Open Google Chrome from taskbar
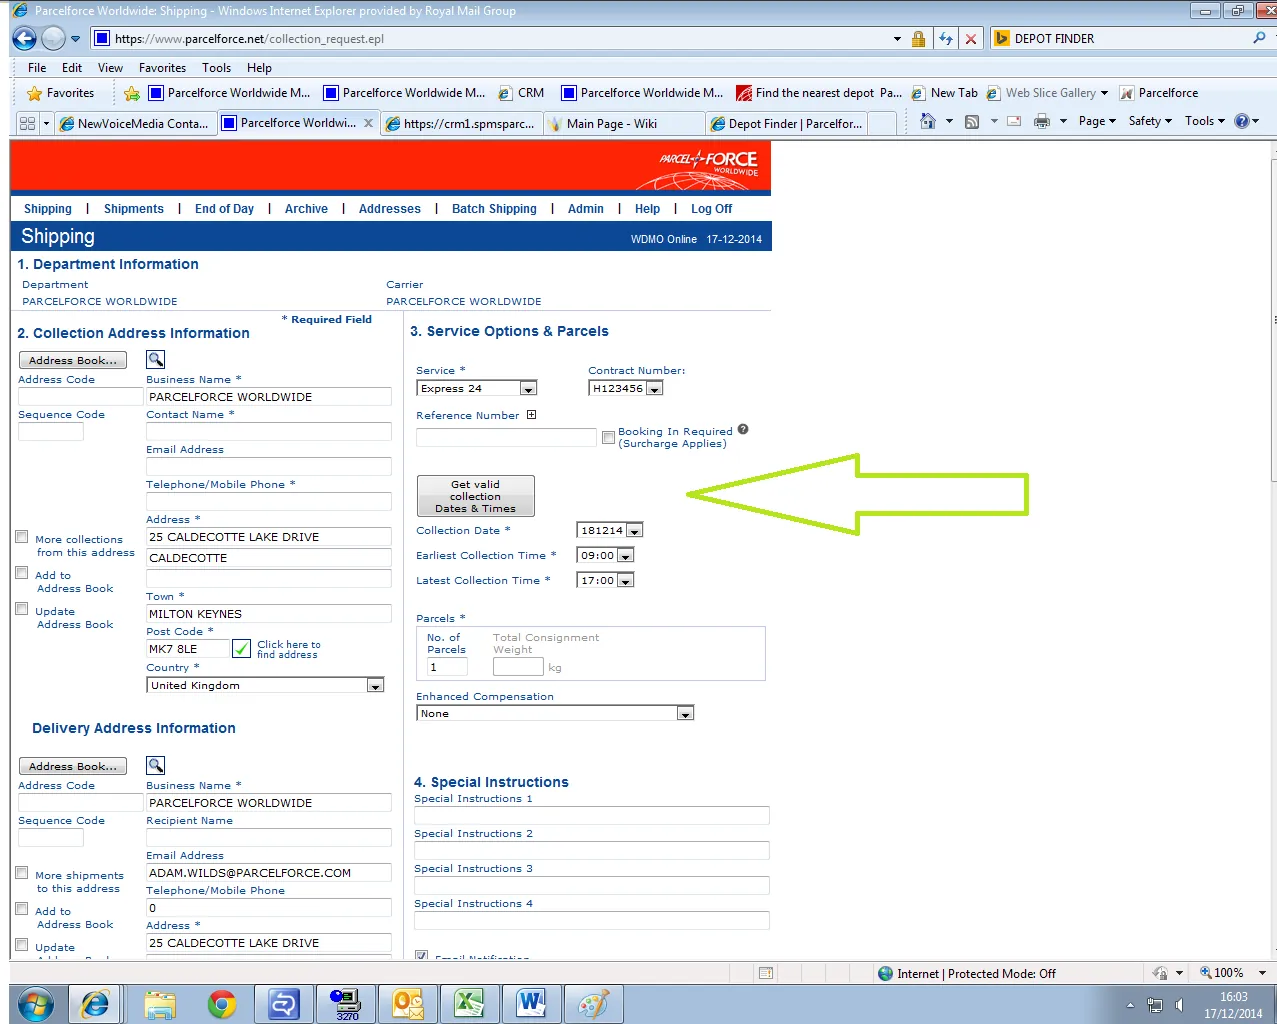Screen dimensions: 1277x1024 click(221, 1004)
